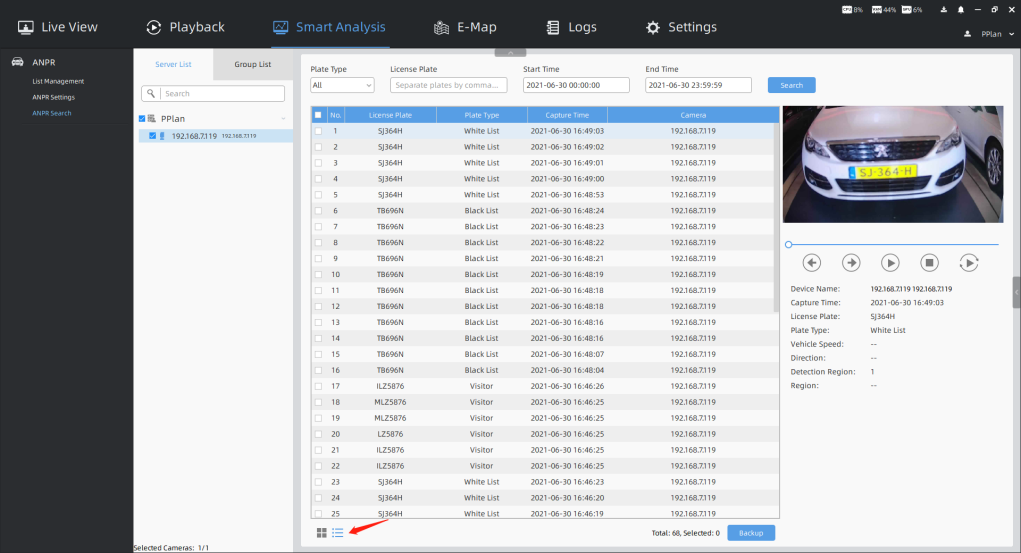
Task: Tick the select-all checkbox in table header
Action: 319,115
